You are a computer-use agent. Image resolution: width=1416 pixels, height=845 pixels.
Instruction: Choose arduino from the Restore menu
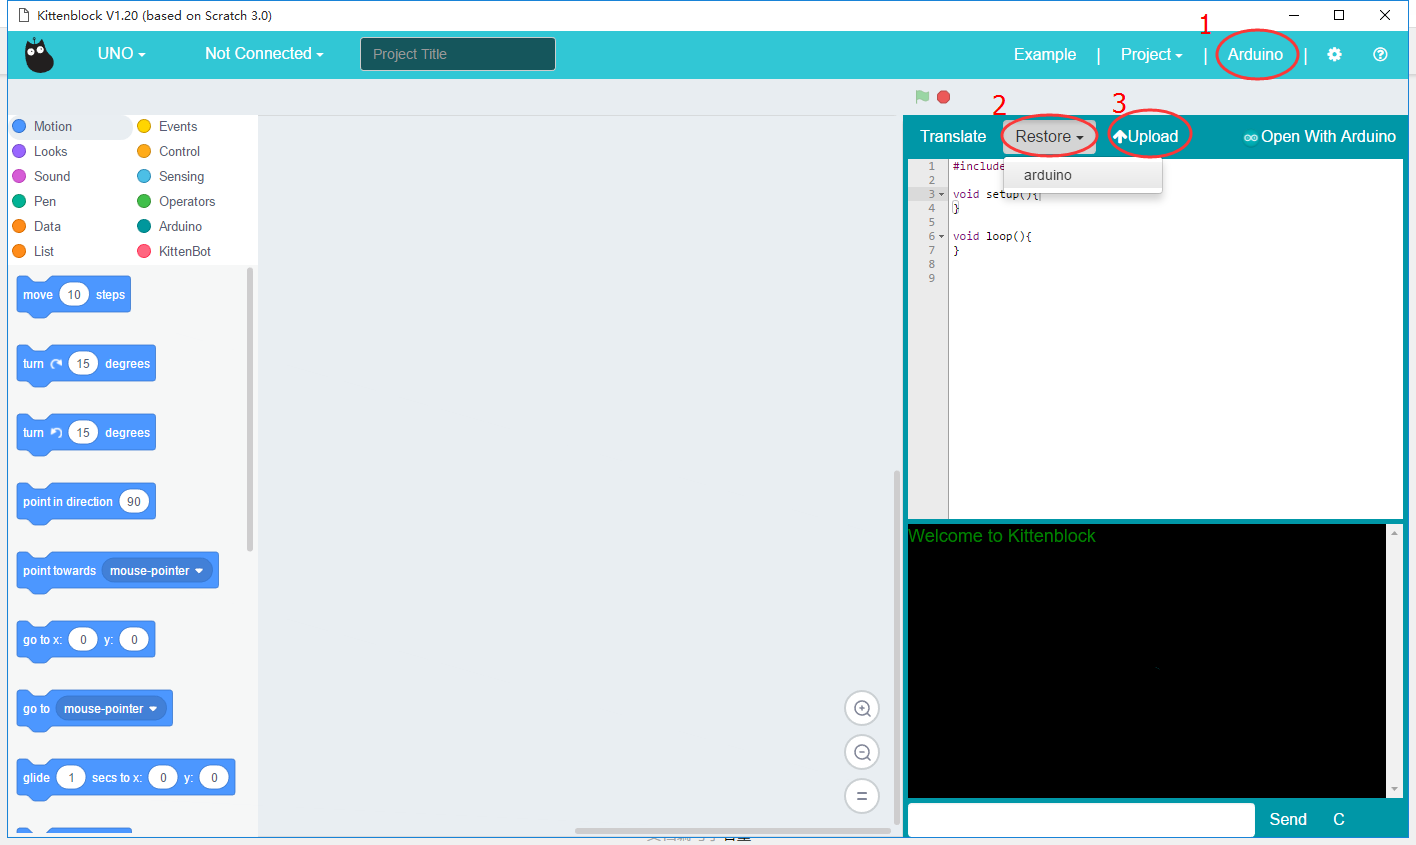tap(1083, 175)
